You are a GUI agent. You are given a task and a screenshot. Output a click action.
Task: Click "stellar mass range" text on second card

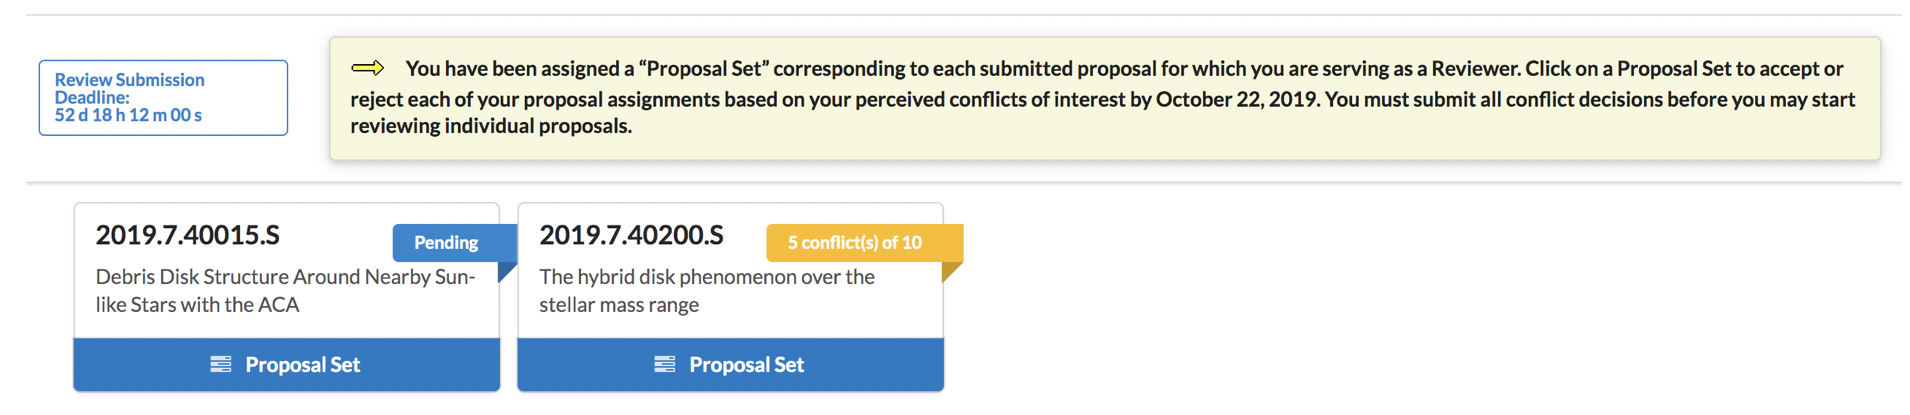pos(619,305)
